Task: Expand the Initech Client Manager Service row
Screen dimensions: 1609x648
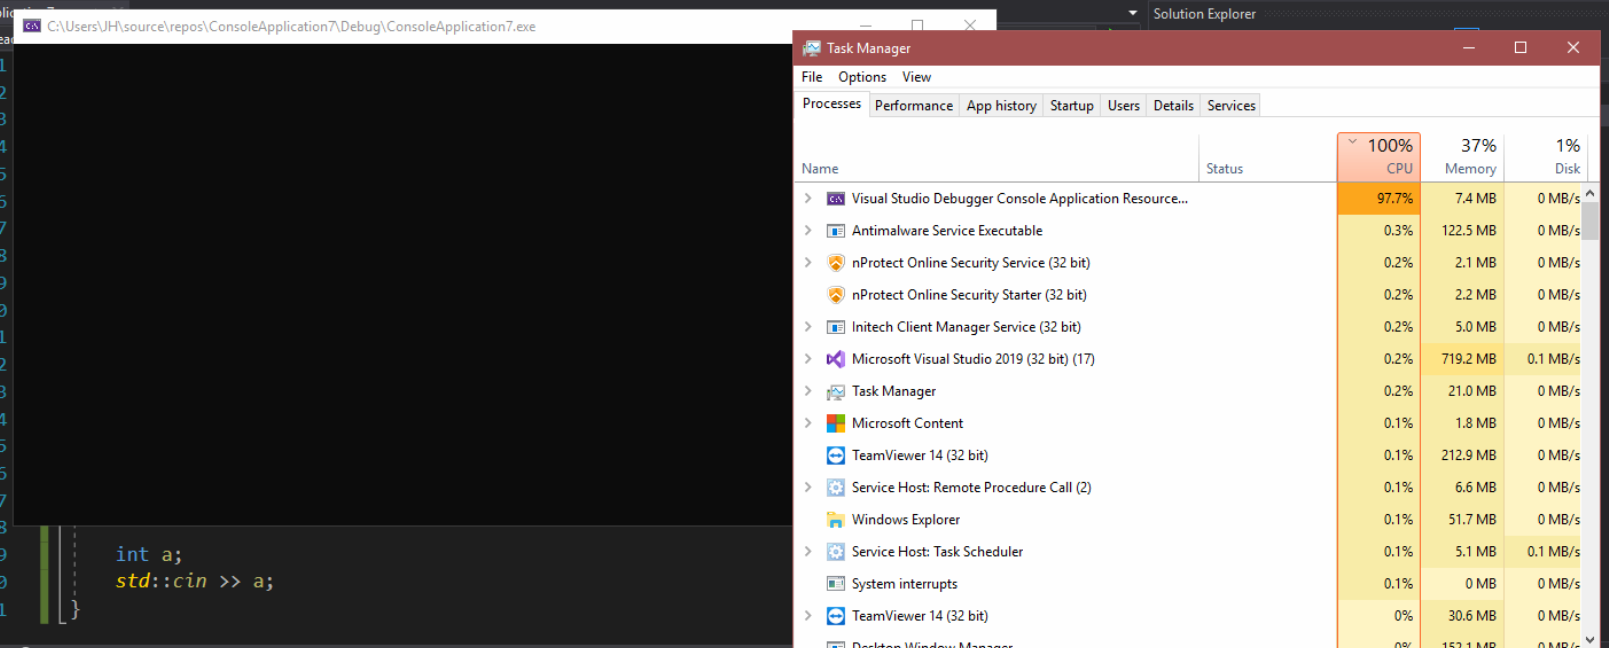Action: [x=808, y=326]
